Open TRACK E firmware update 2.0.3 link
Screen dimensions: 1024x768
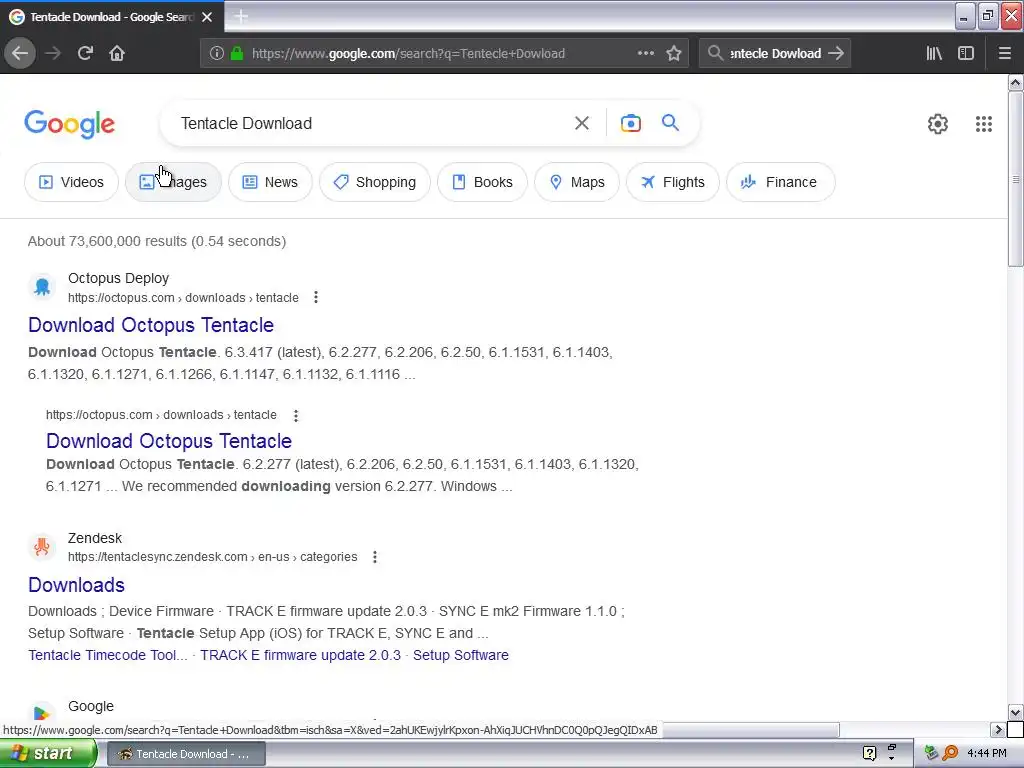coord(300,655)
